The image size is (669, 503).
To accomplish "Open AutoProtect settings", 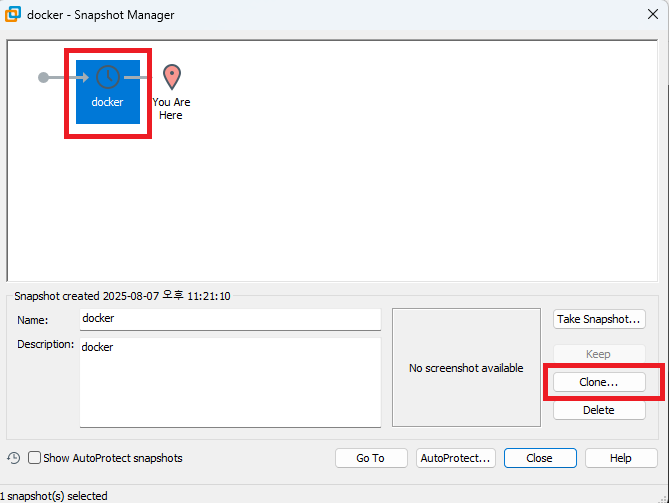I will pyautogui.click(x=456, y=458).
